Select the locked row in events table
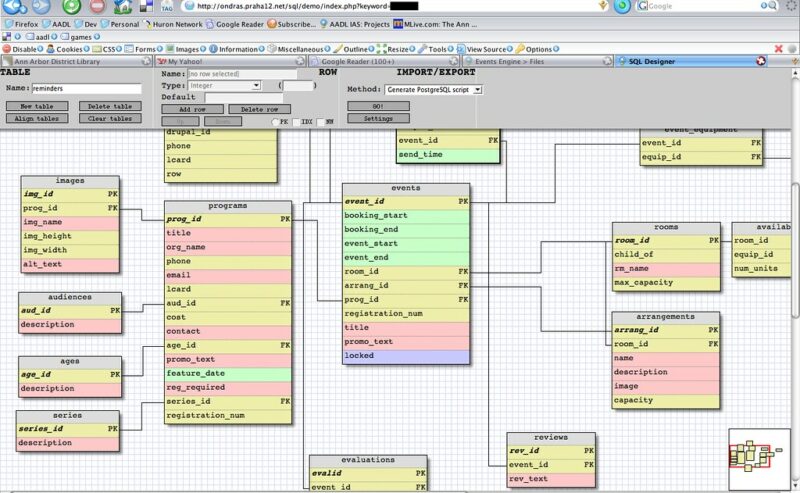 [406, 356]
